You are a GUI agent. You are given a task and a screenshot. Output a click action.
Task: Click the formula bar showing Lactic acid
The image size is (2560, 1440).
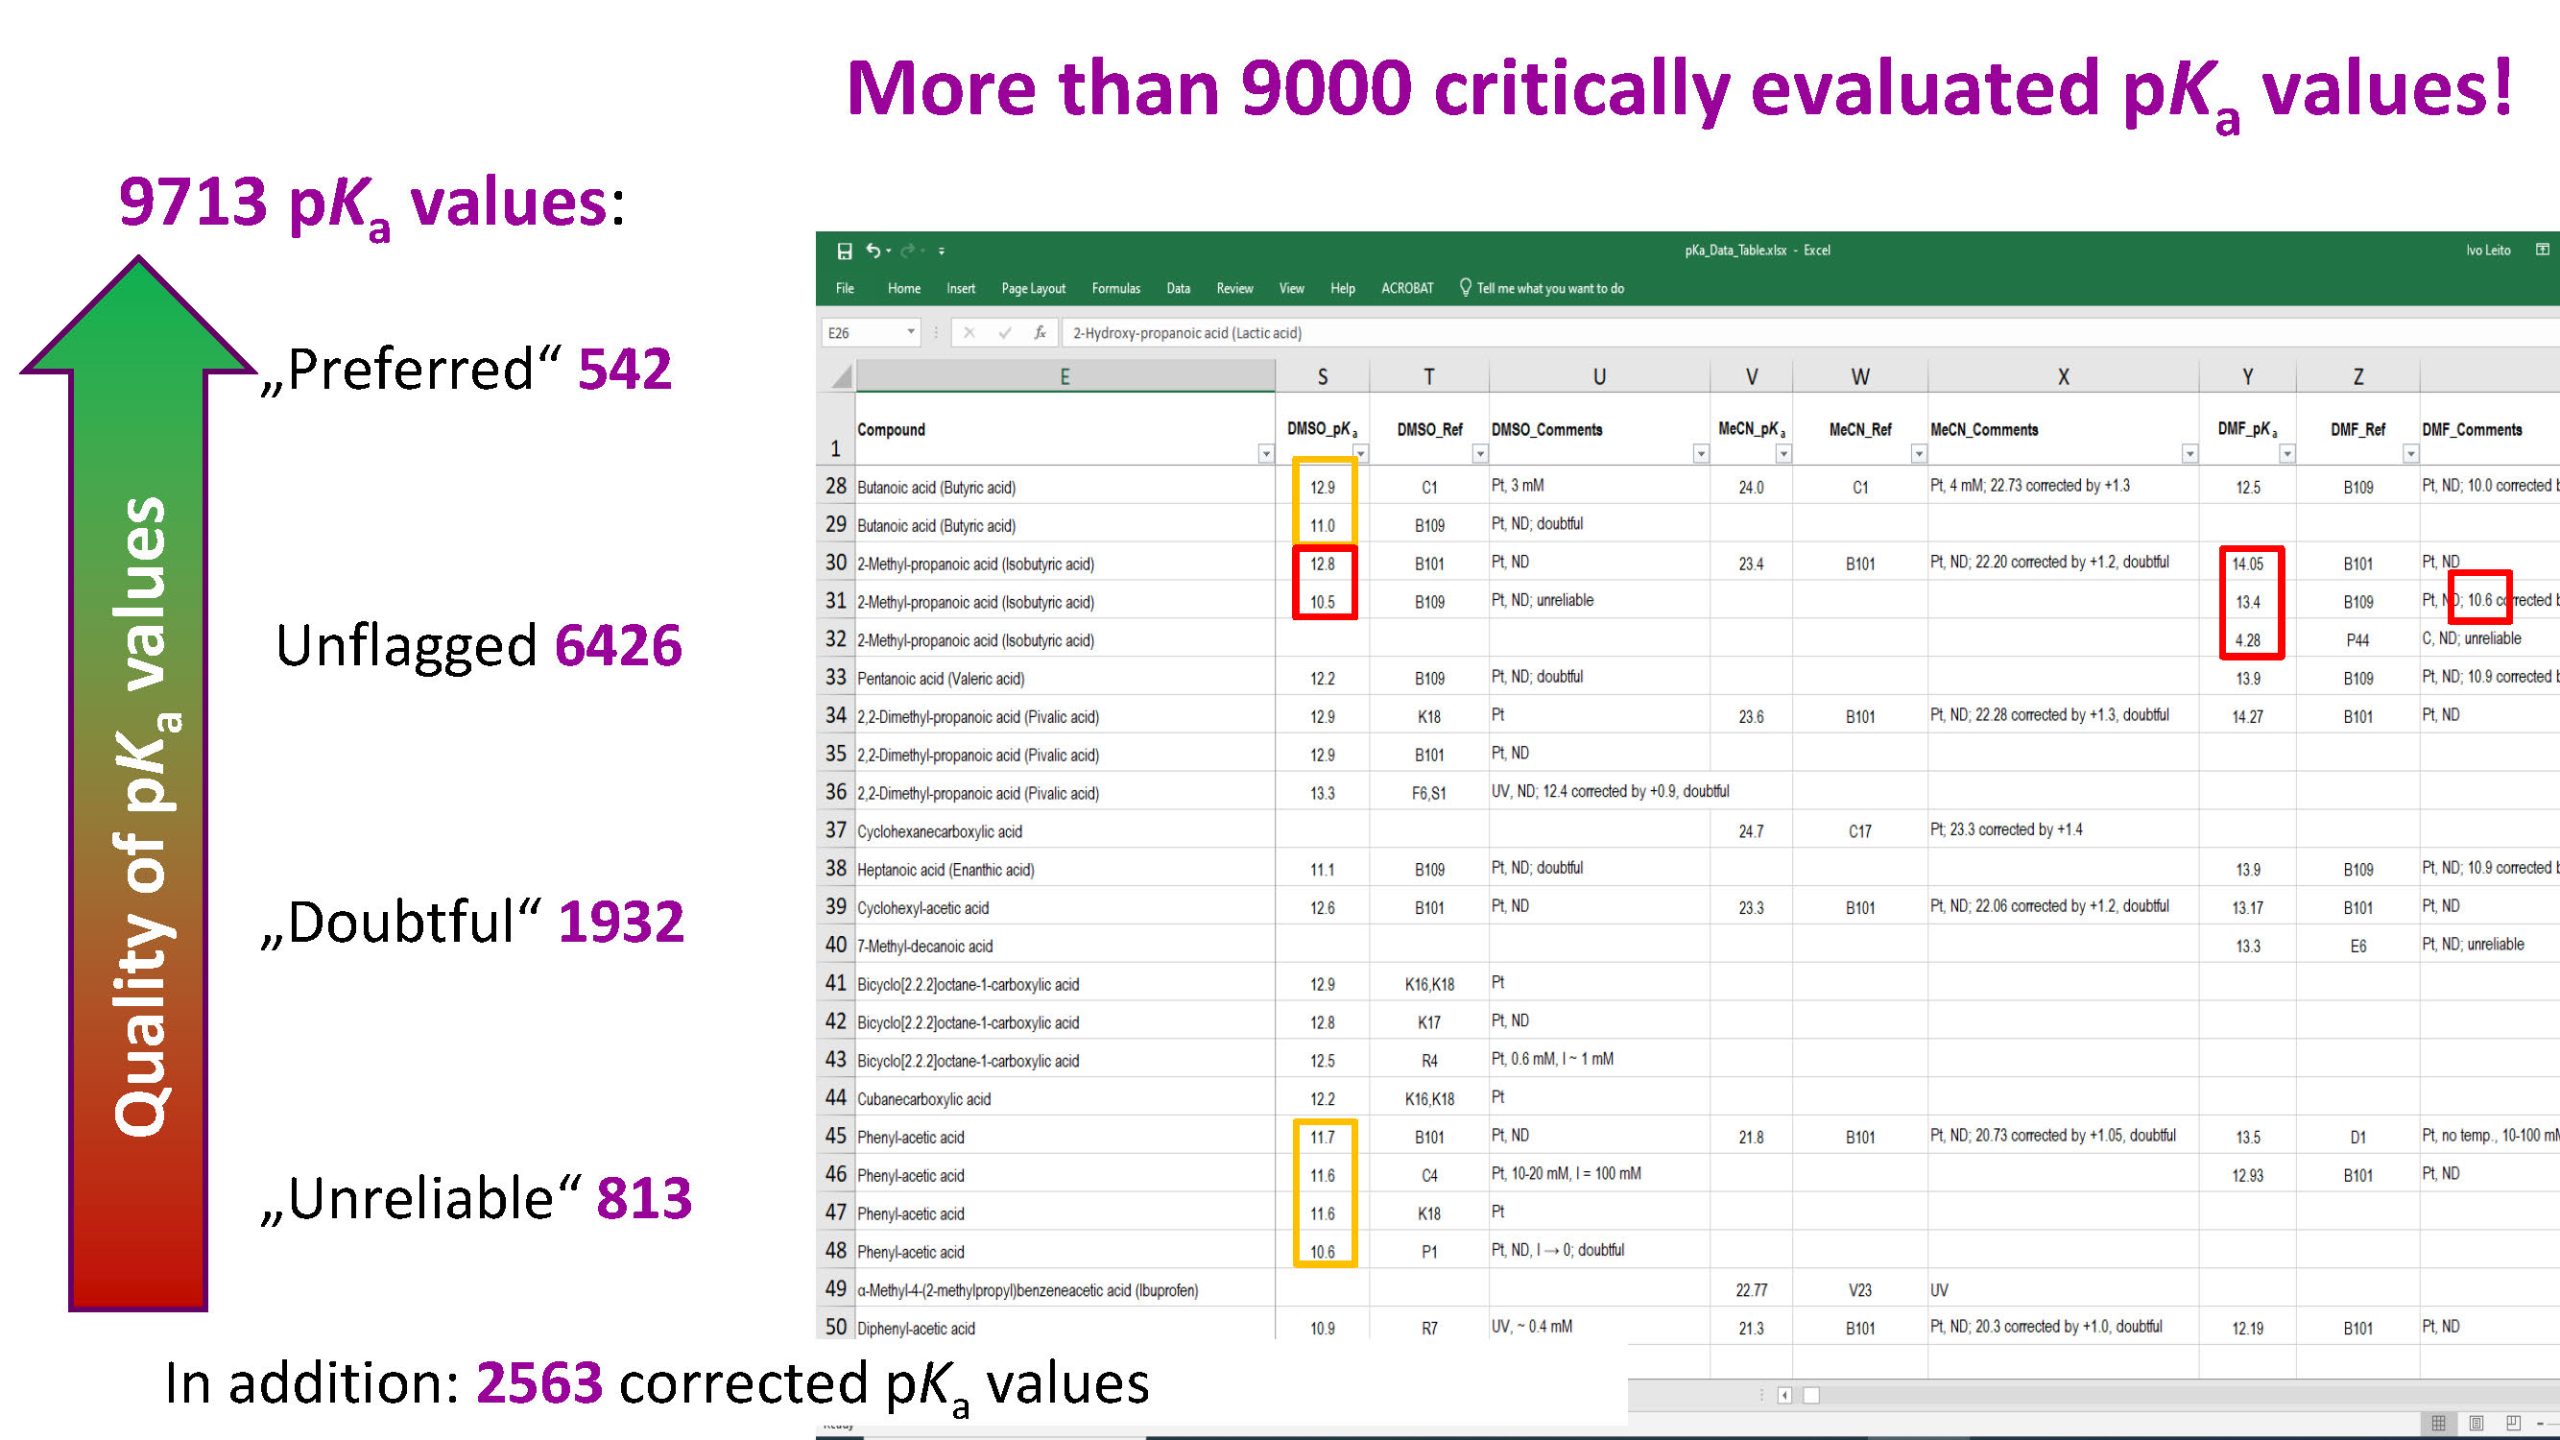pos(1186,333)
